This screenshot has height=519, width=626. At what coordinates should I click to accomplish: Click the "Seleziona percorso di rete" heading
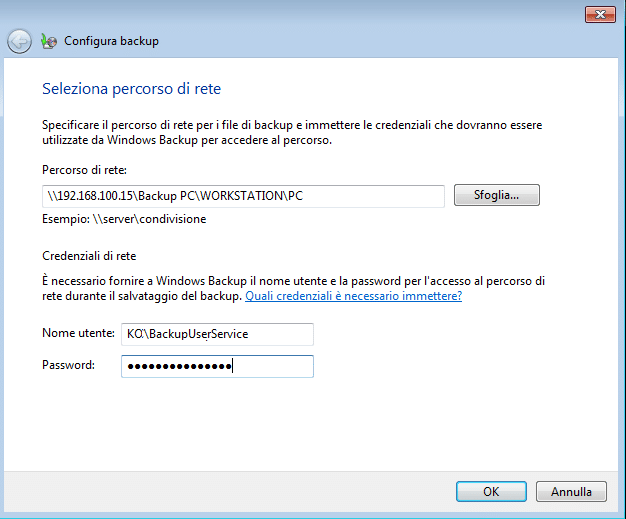(131, 89)
